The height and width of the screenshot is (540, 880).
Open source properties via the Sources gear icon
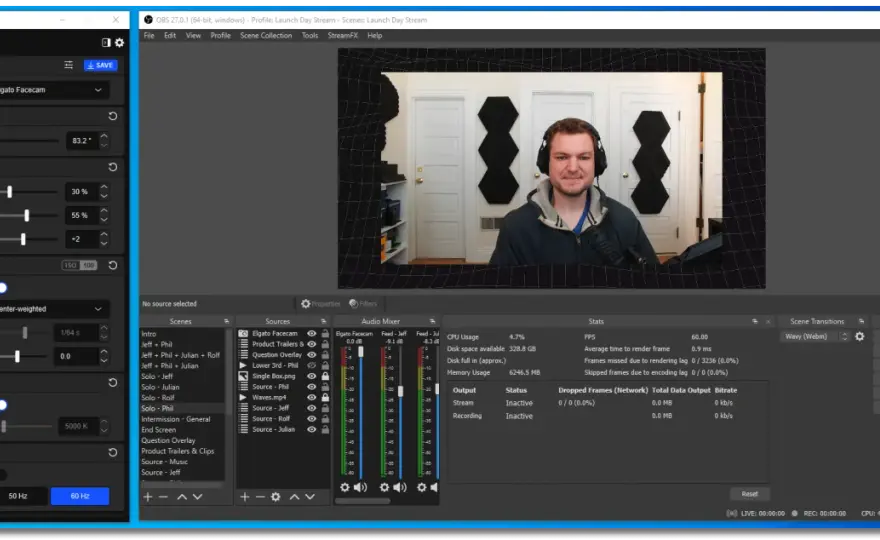coord(276,497)
